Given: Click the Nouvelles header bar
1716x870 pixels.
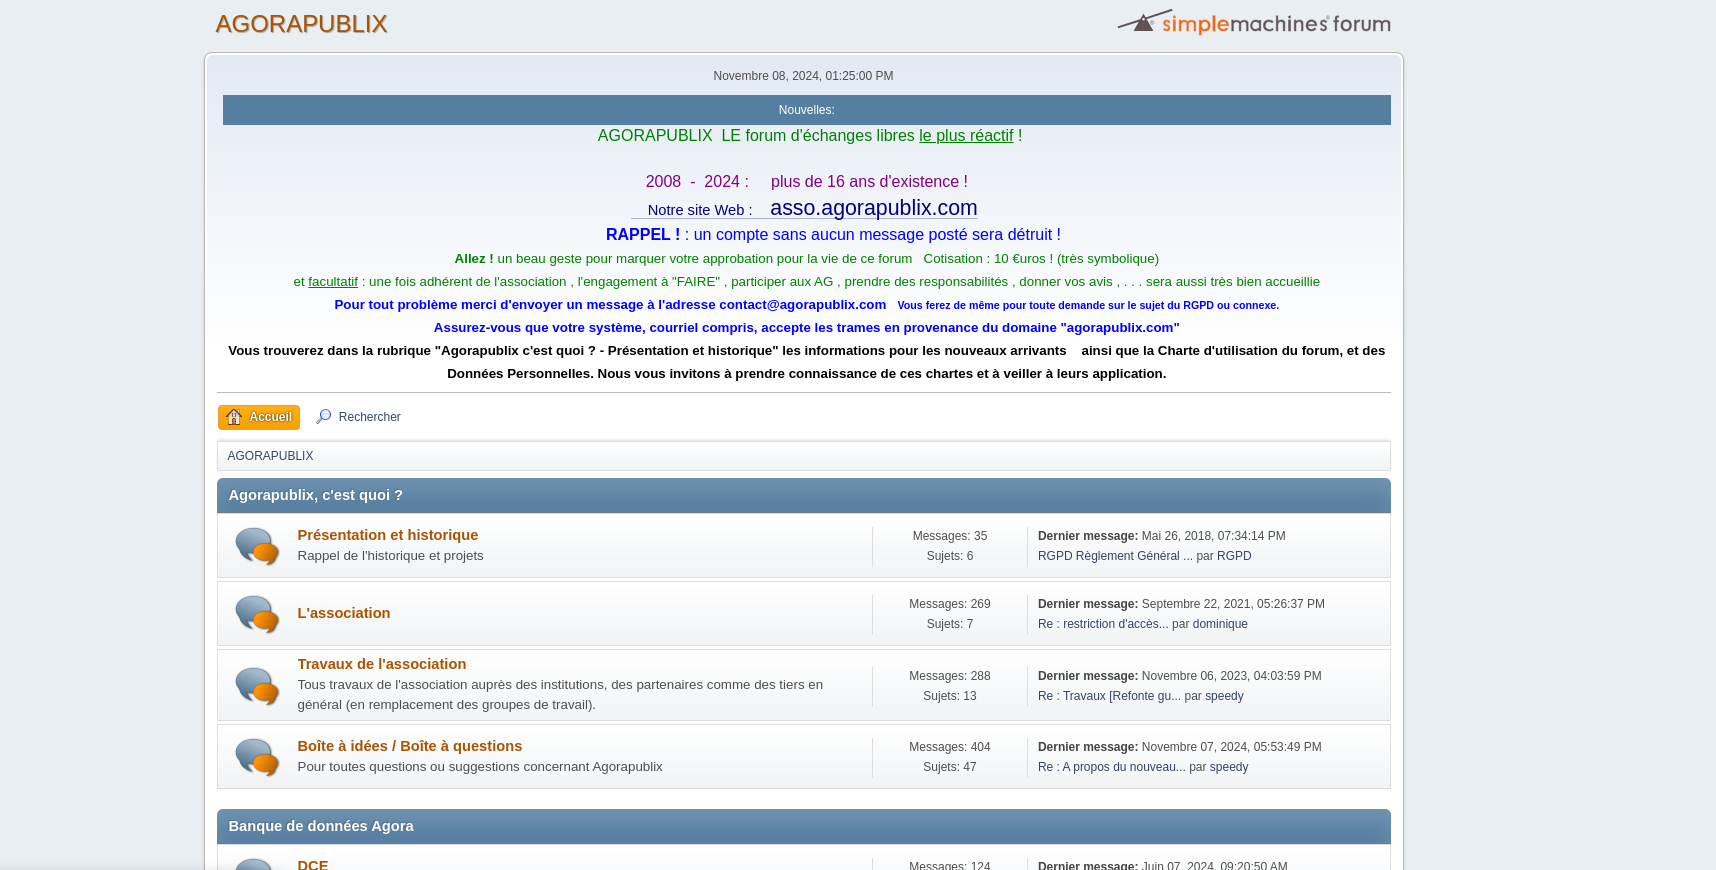Looking at the screenshot, I should coord(806,110).
